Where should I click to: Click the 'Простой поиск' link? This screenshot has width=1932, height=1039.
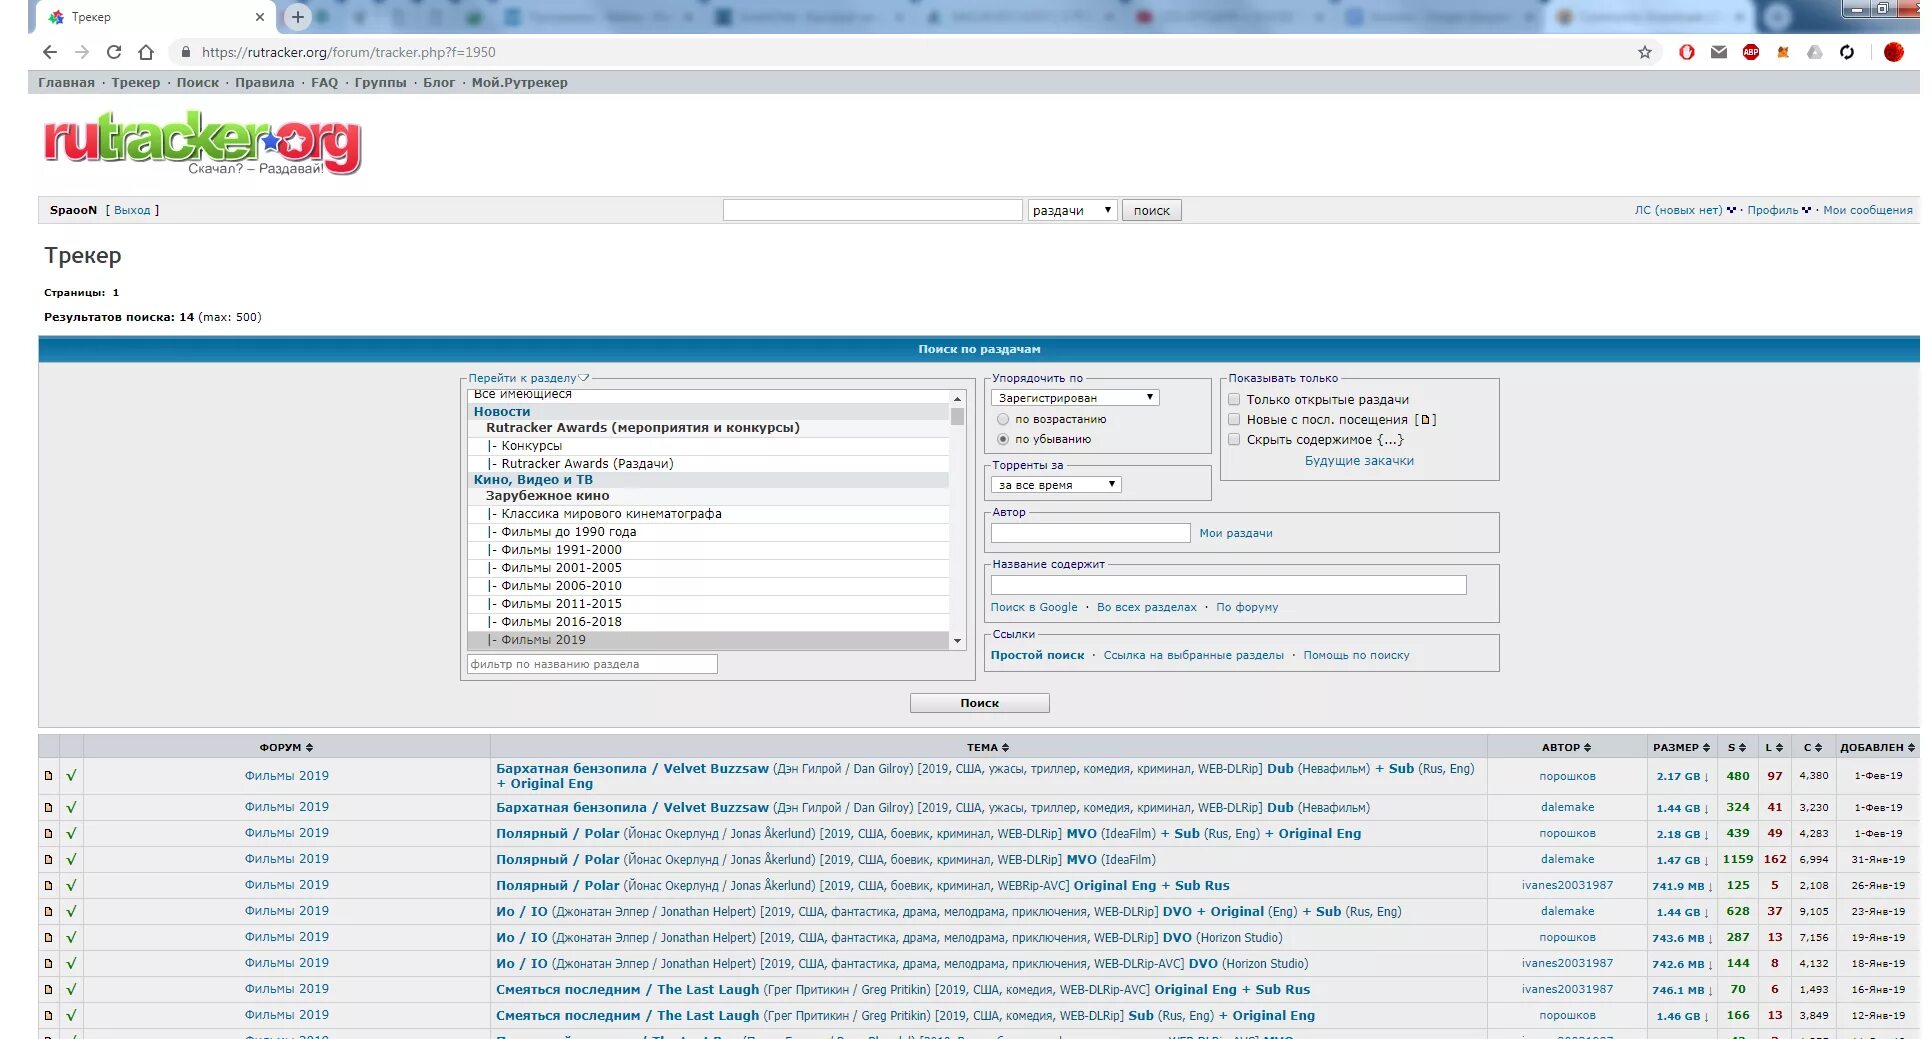click(1037, 655)
